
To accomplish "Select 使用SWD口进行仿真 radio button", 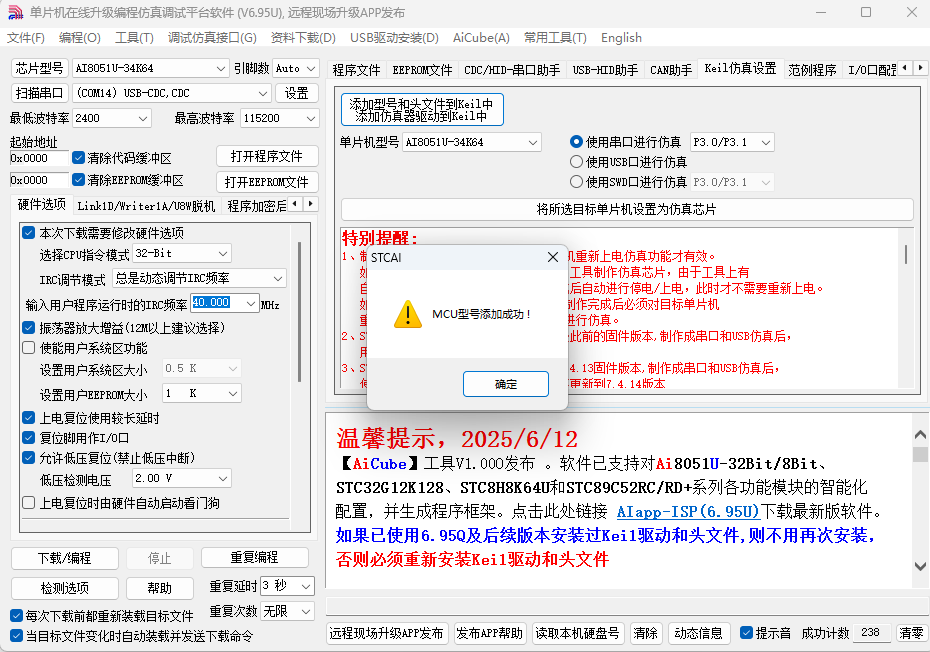I will pyautogui.click(x=576, y=182).
